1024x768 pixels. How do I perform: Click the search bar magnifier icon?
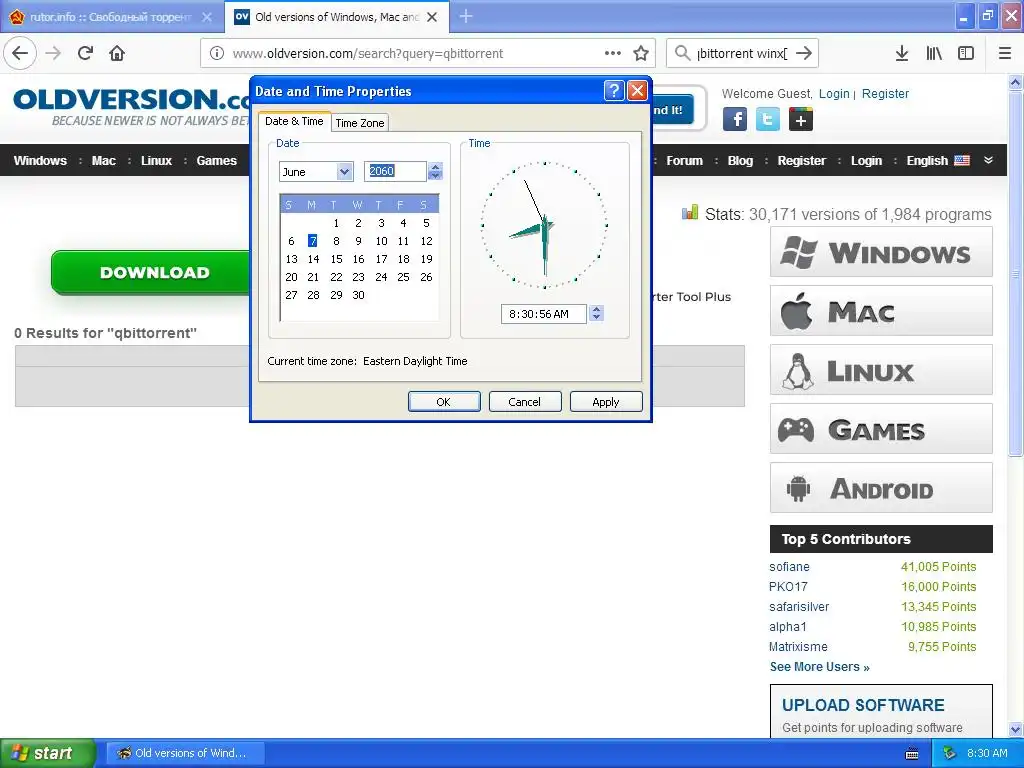click(x=682, y=53)
